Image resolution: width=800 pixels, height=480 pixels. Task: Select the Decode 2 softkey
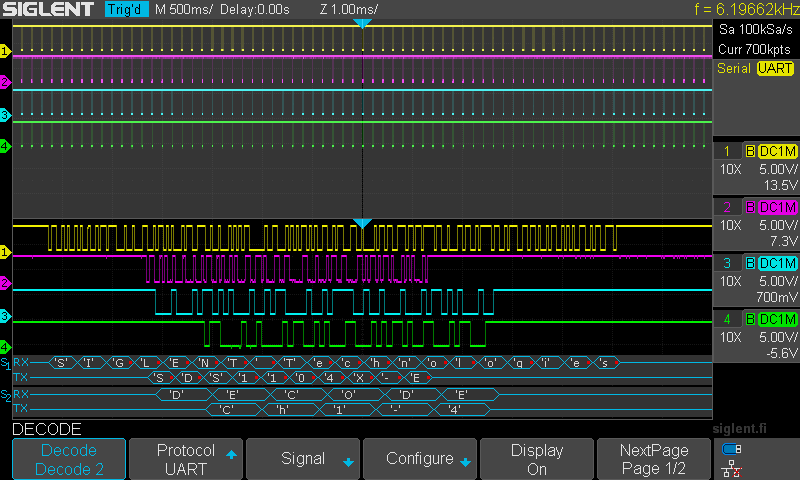(69, 459)
